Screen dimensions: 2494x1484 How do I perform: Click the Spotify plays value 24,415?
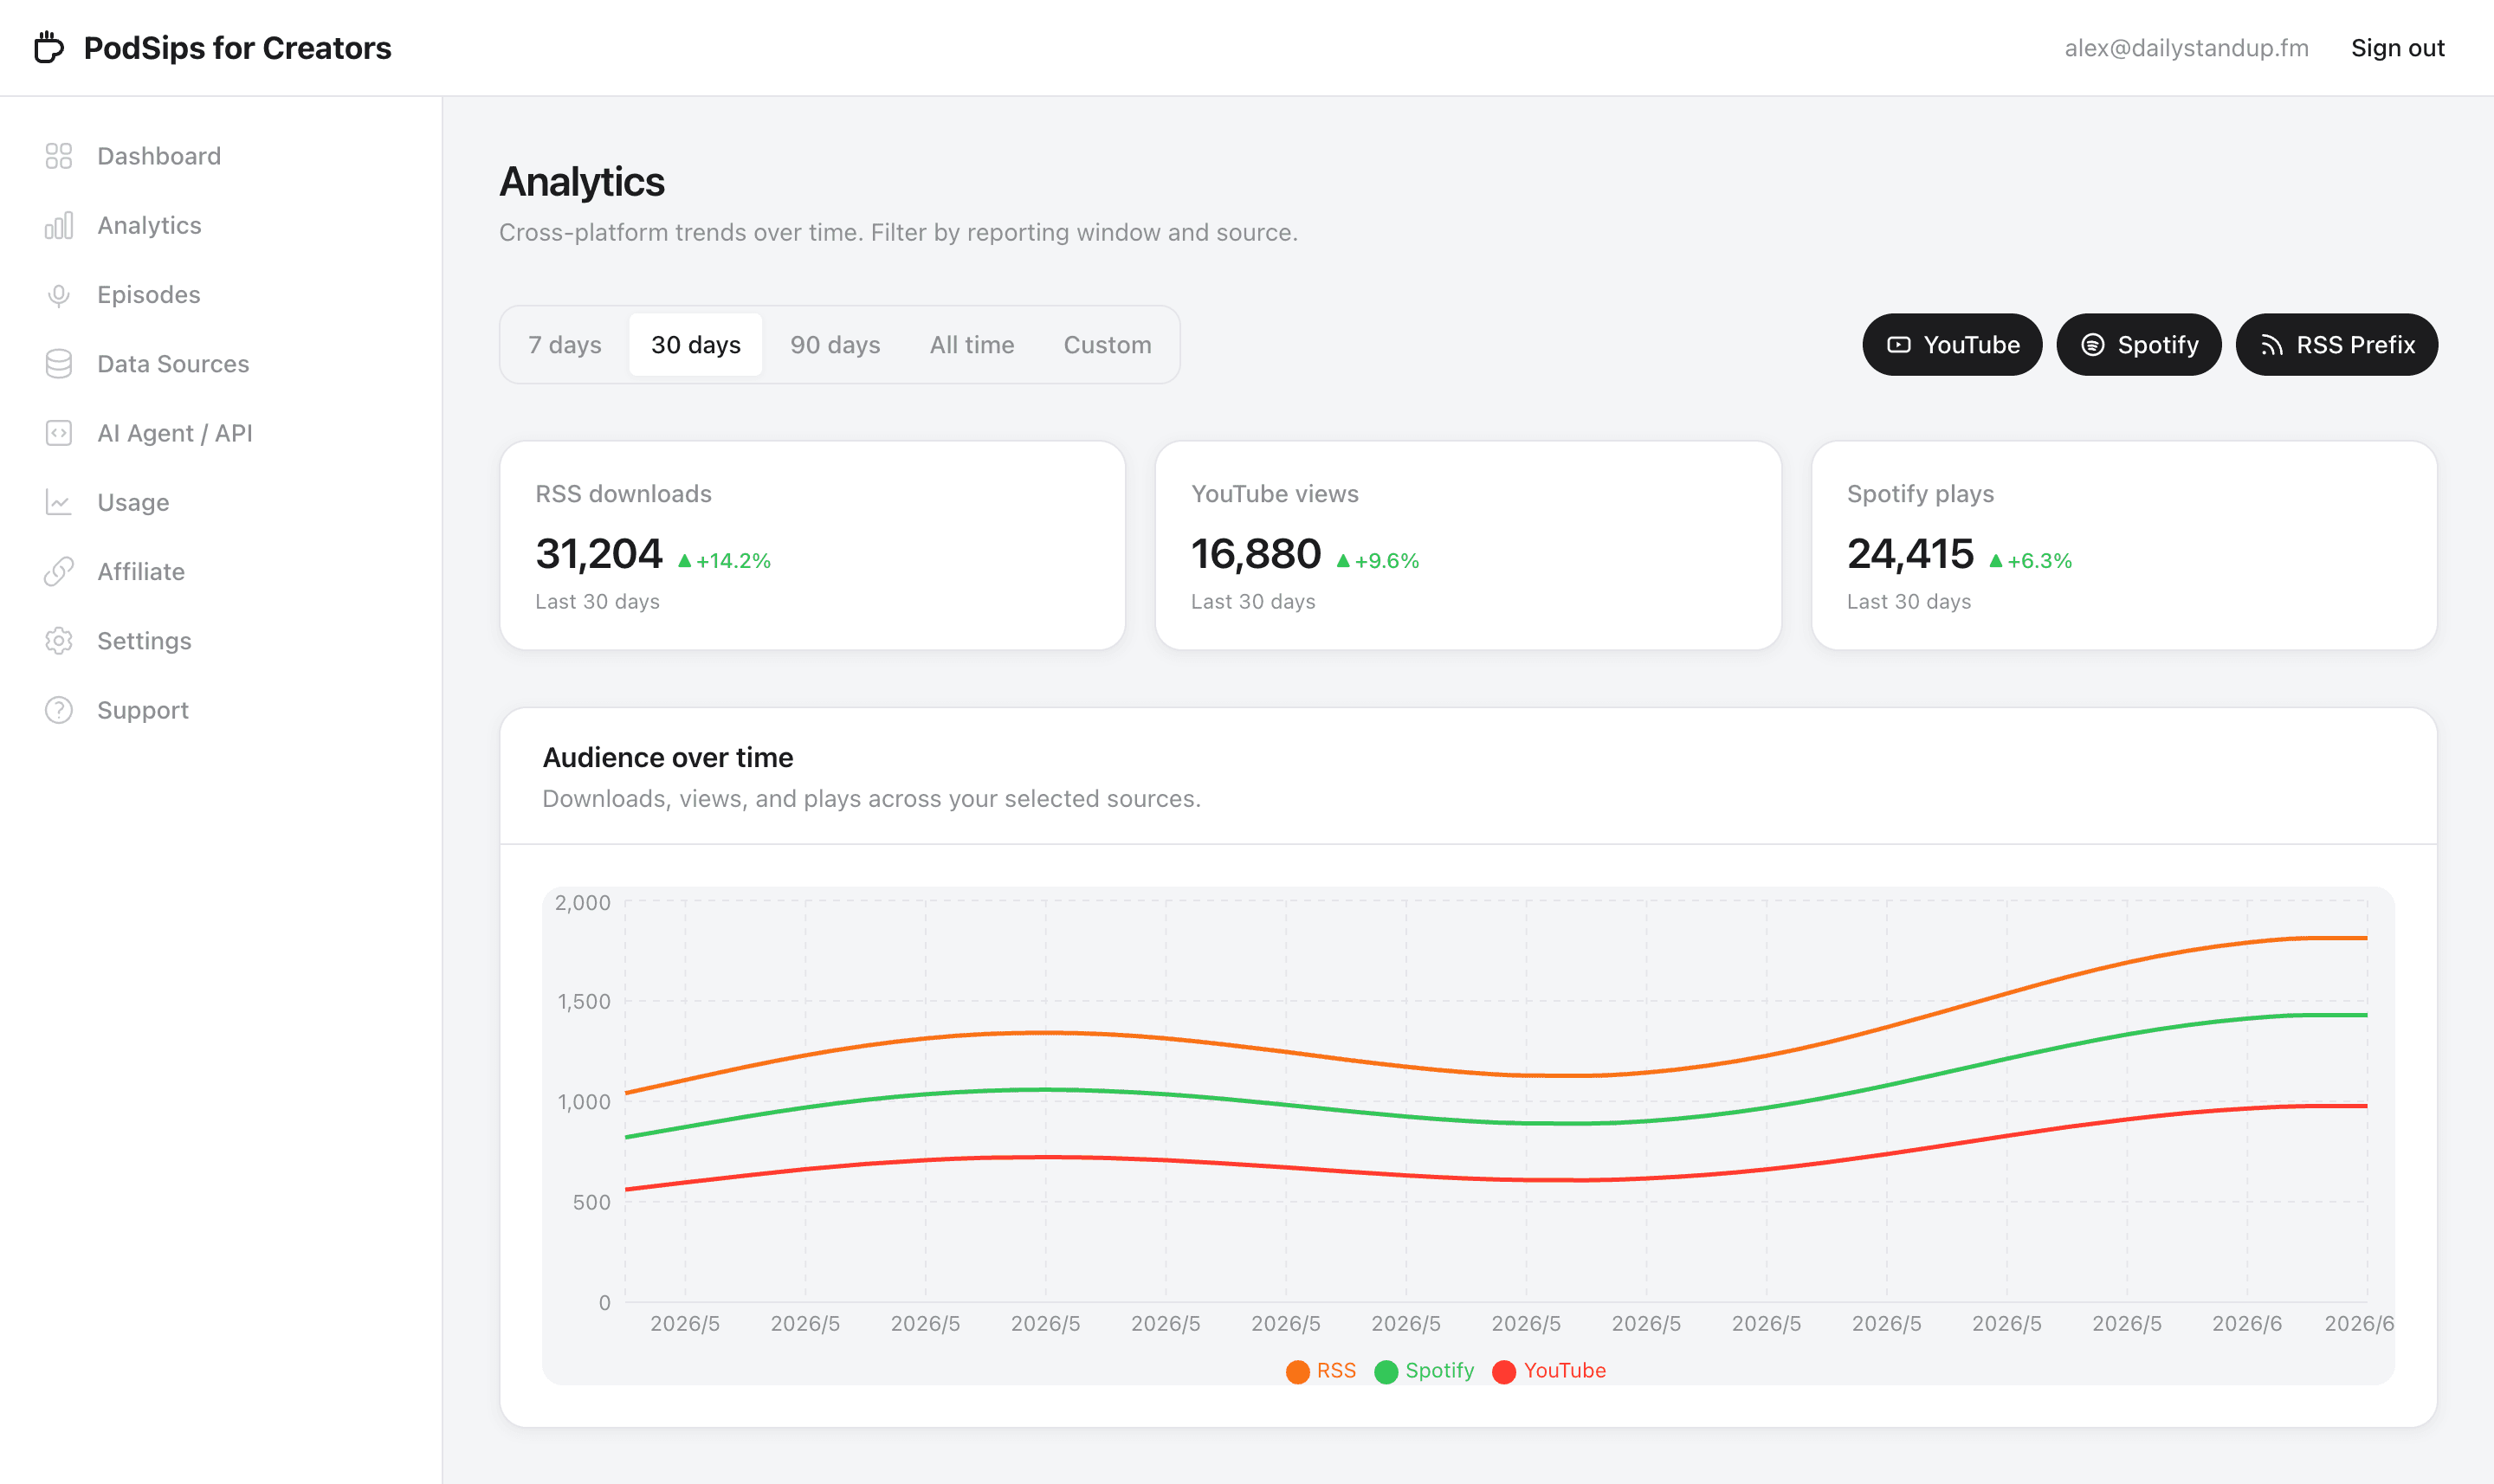[x=1910, y=554]
